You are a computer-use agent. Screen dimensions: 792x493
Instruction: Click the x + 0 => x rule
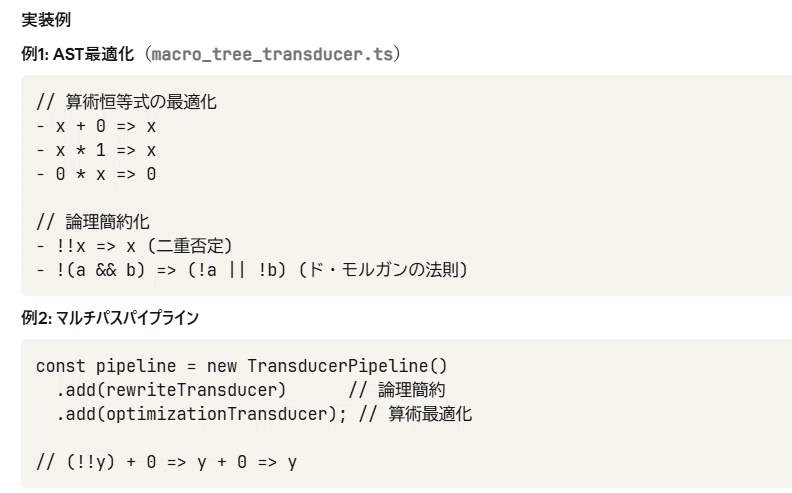(106, 126)
